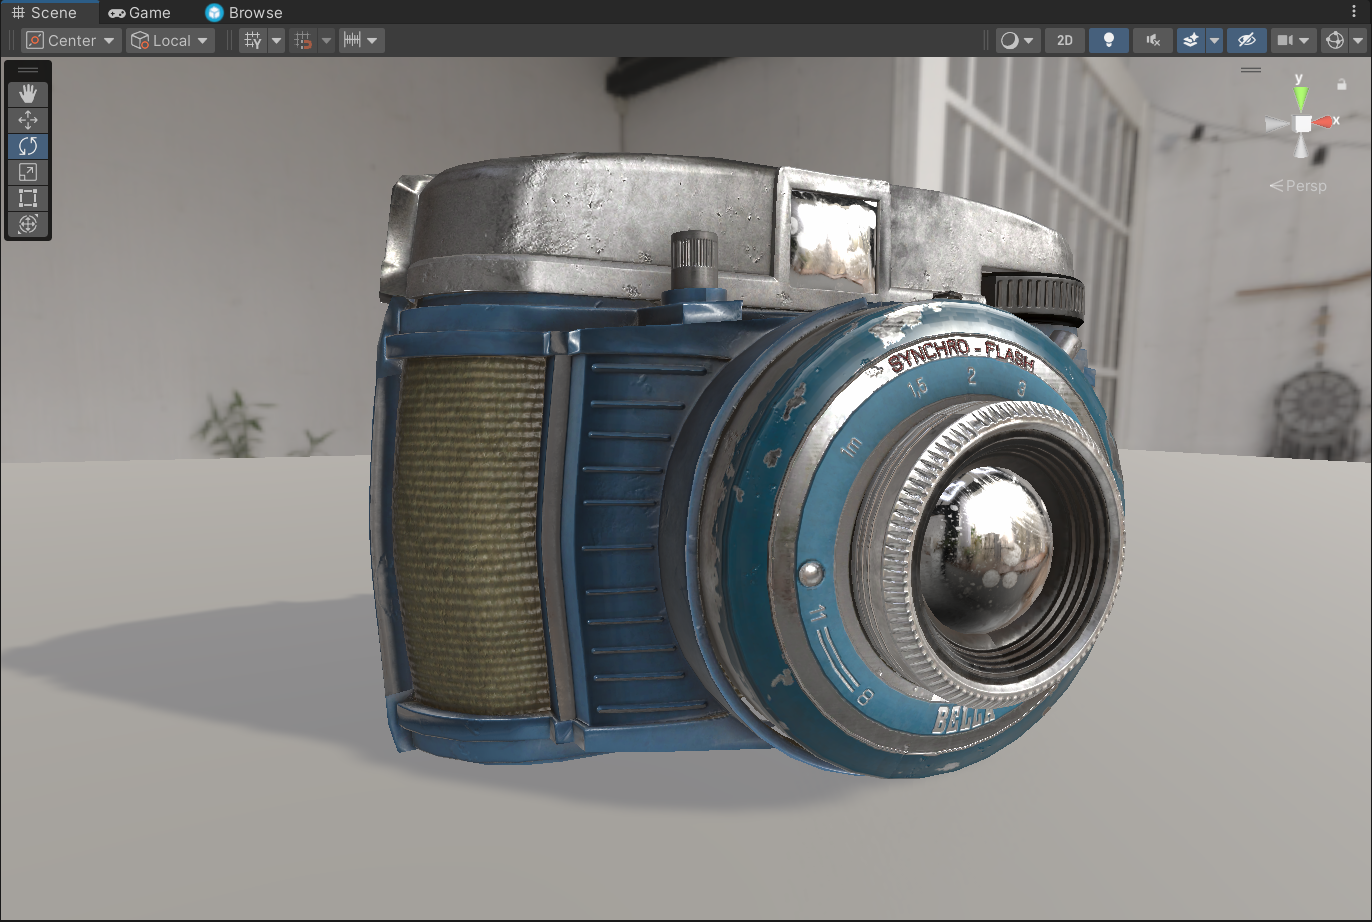The width and height of the screenshot is (1372, 922).
Task: Select the Move tool
Action: pyautogui.click(x=28, y=120)
